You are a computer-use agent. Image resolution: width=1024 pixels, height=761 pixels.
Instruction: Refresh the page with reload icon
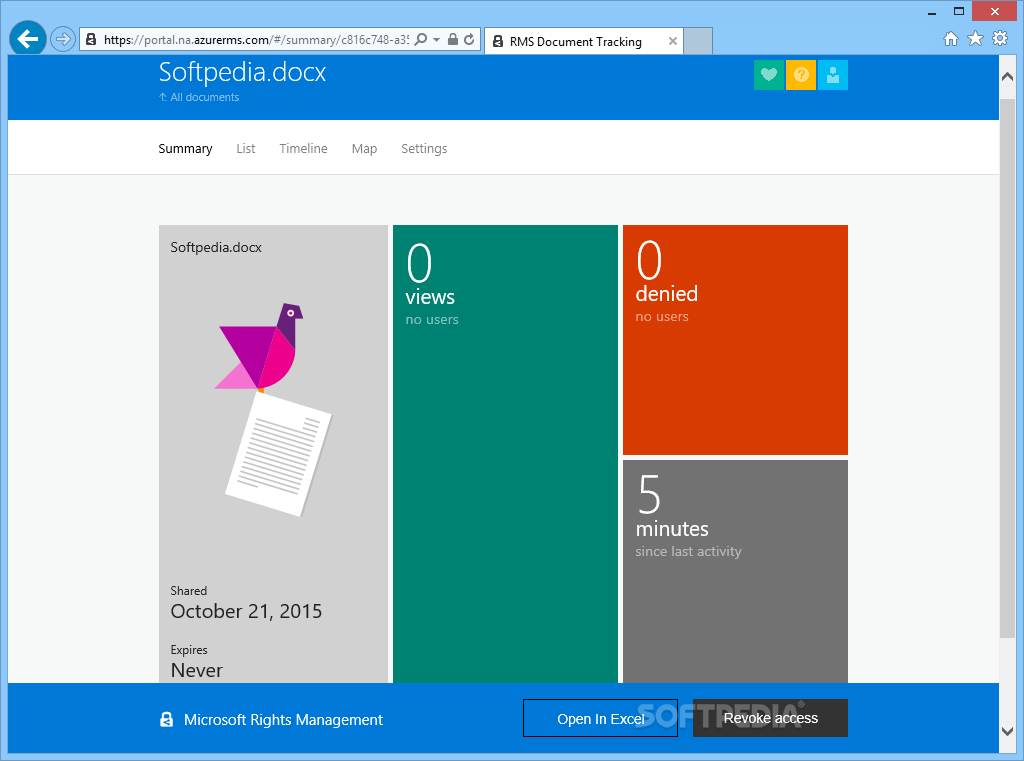pos(469,39)
